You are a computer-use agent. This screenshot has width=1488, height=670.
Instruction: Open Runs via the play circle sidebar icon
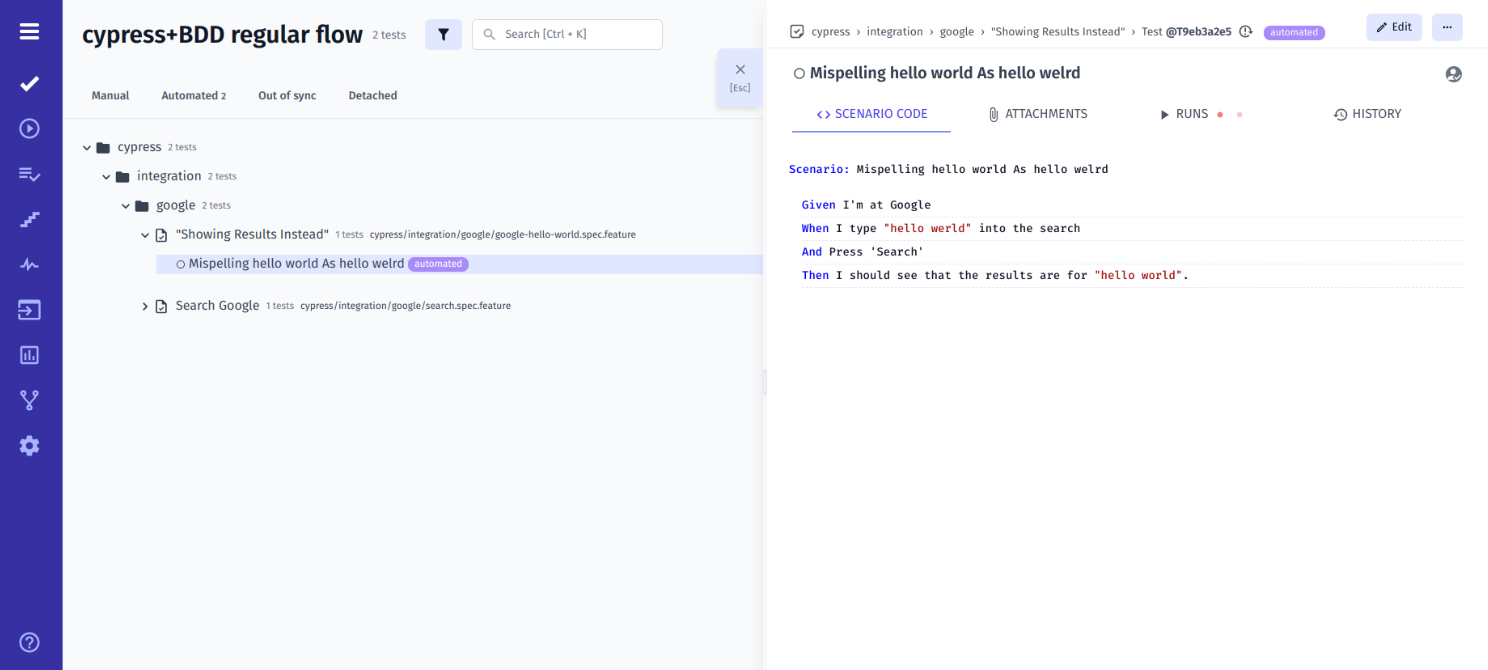tap(29, 128)
